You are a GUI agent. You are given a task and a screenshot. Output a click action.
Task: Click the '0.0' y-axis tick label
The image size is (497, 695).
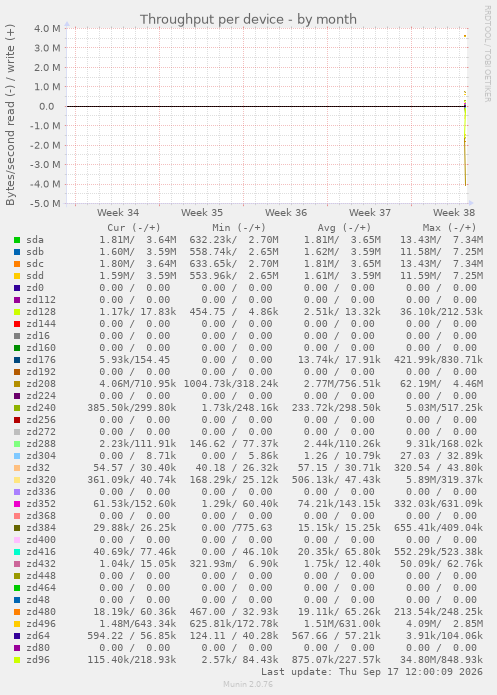47,106
